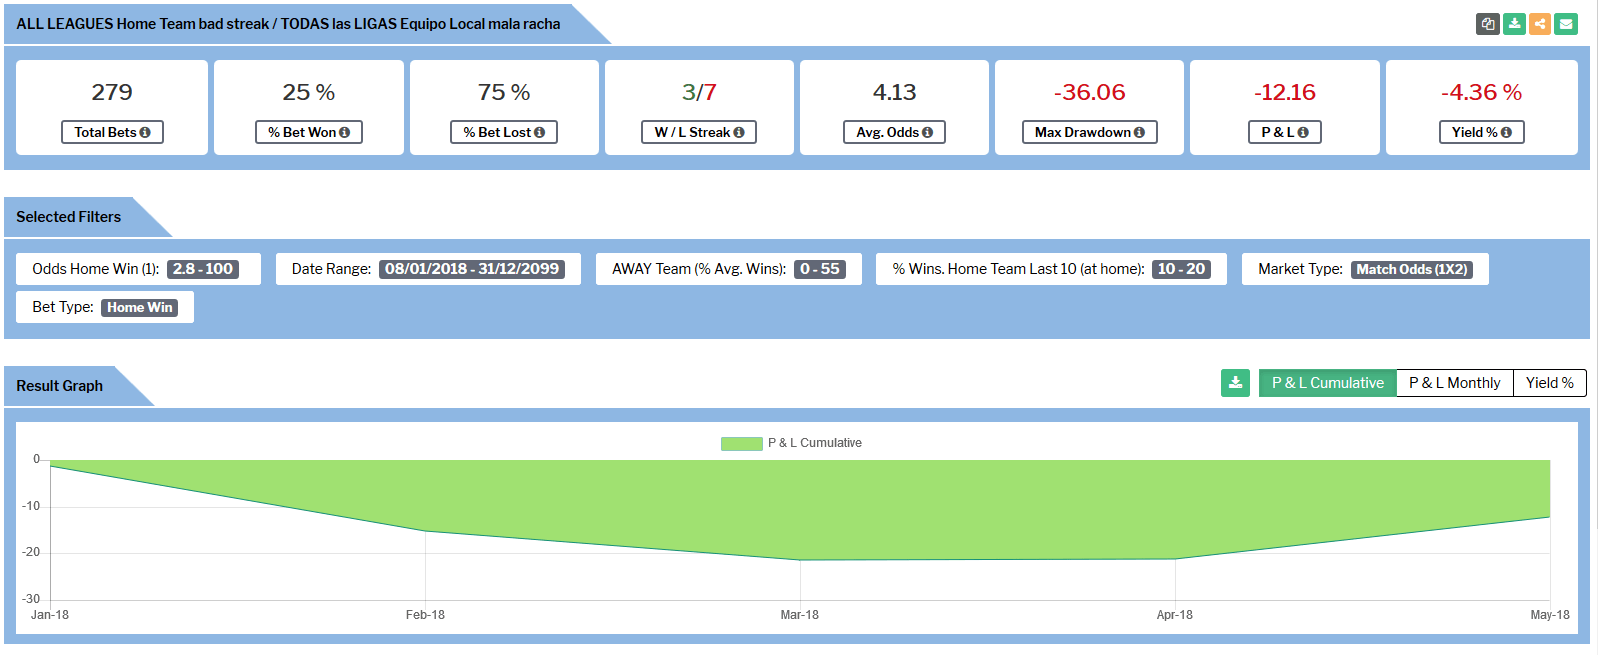The image size is (1598, 655).
Task: Click the -12.16 P&L value
Action: click(1285, 92)
